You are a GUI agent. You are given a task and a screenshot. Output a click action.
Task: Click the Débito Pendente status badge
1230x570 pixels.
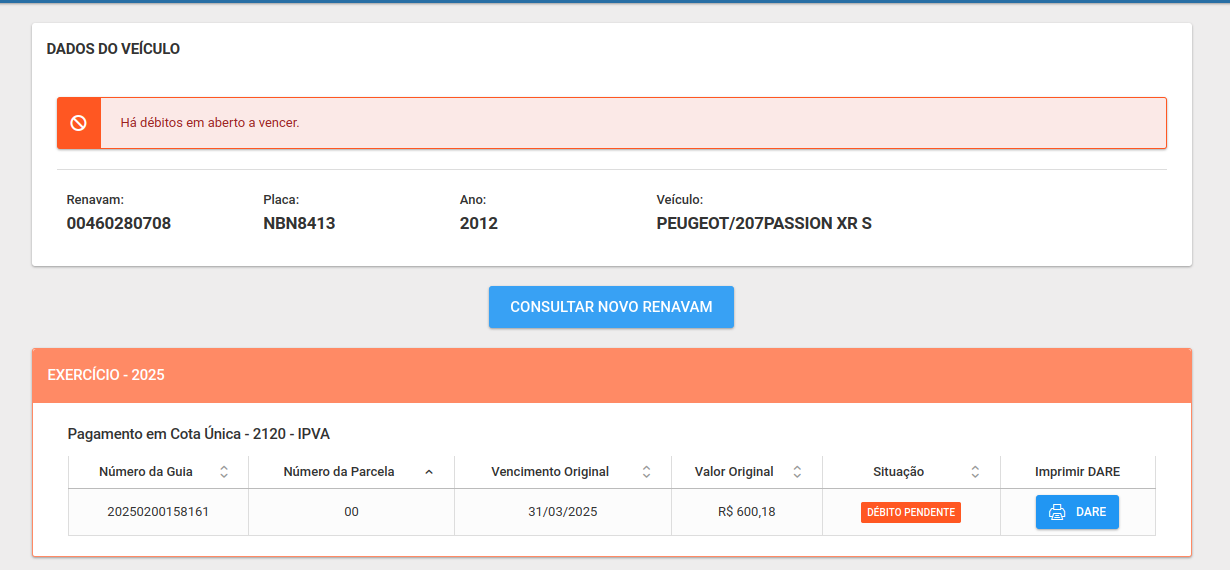point(910,512)
